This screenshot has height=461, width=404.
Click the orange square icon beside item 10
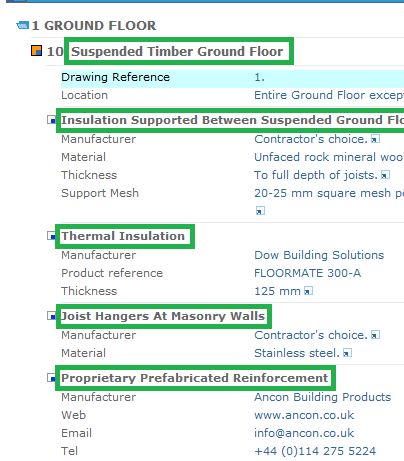click(36, 51)
